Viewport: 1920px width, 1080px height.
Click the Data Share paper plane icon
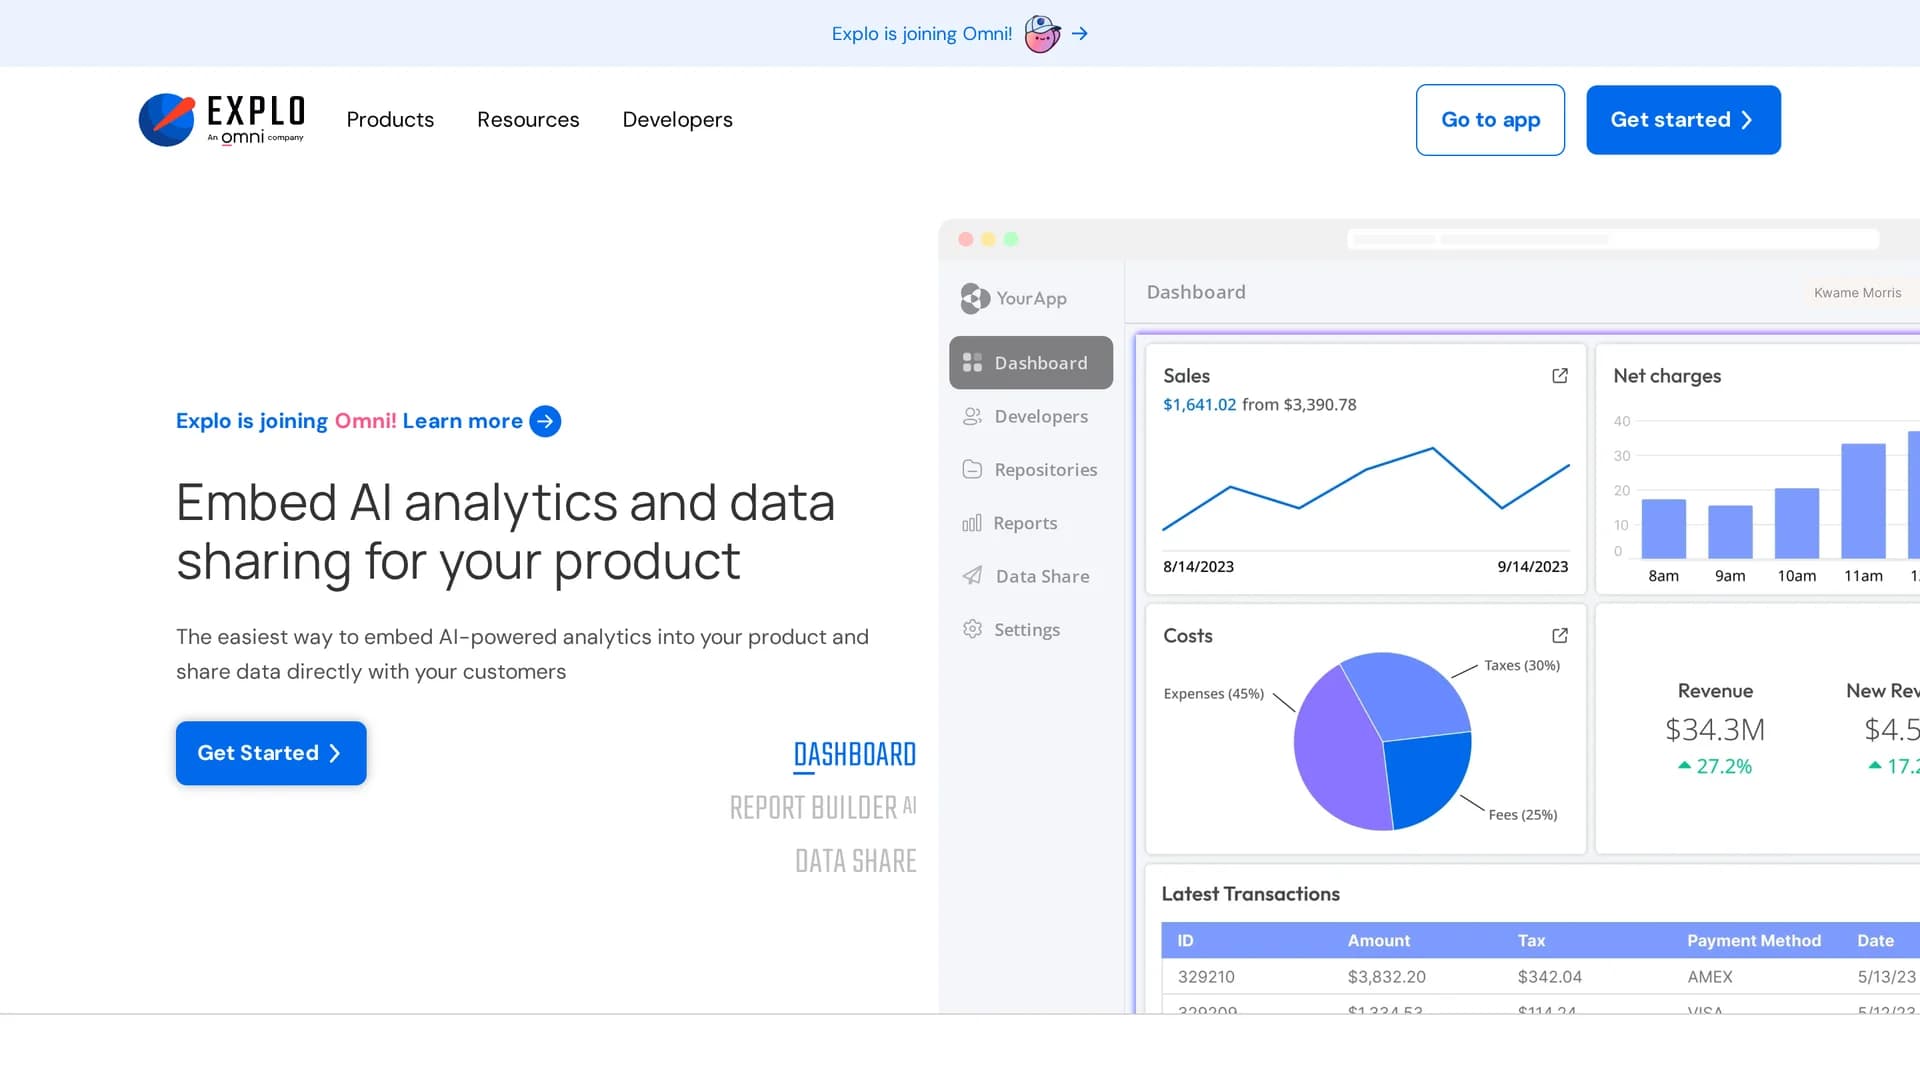click(972, 576)
